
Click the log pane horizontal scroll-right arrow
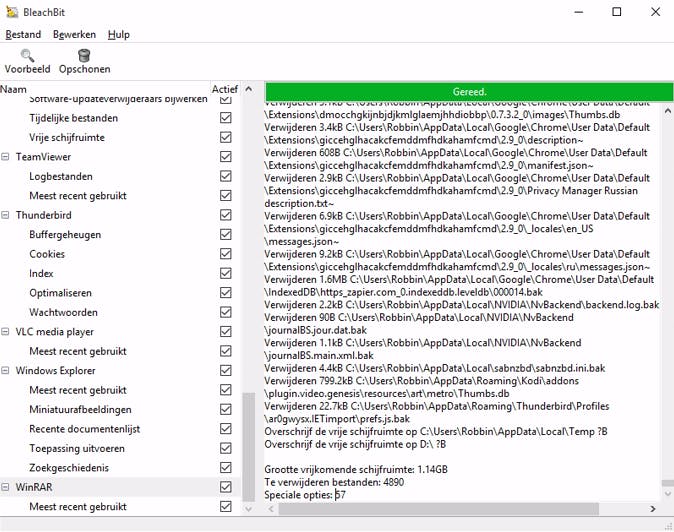pos(653,509)
